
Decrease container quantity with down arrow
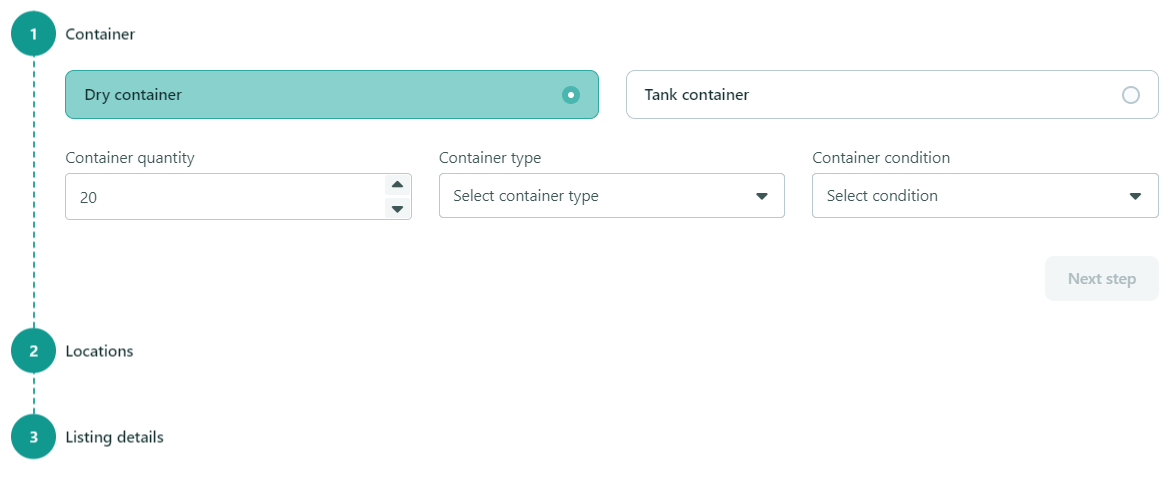(x=397, y=208)
